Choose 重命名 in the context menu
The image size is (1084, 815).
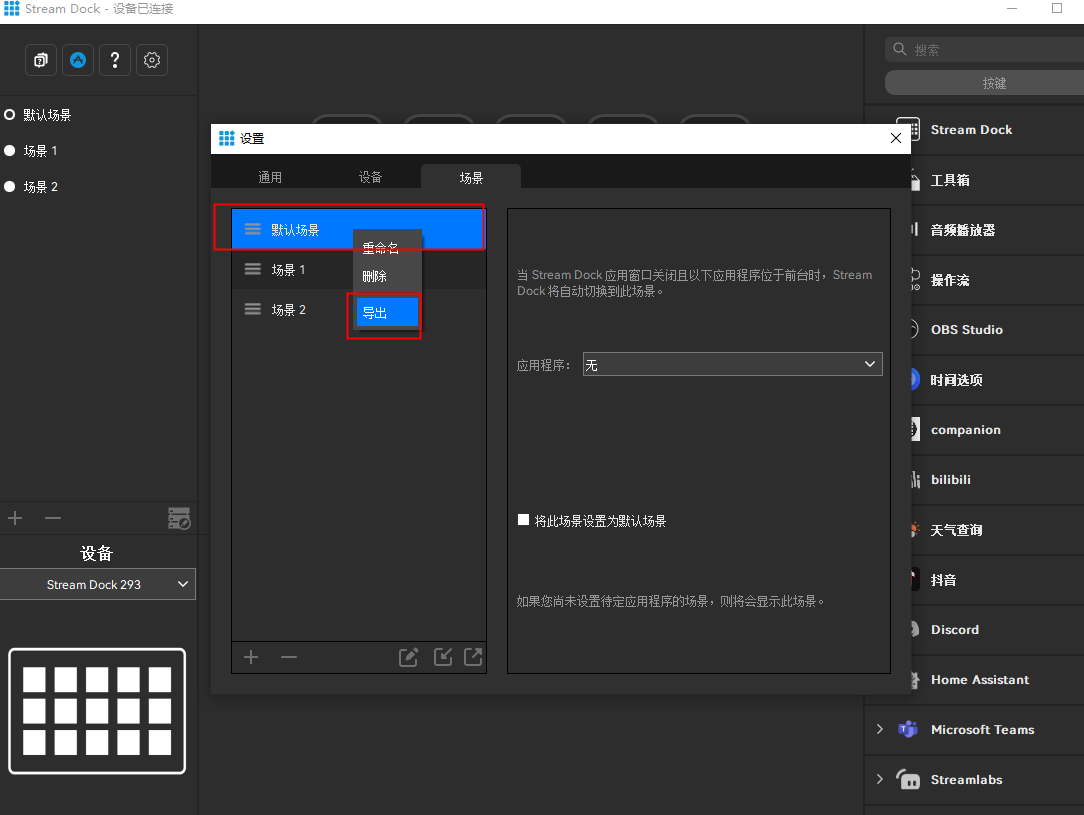[x=387, y=247]
